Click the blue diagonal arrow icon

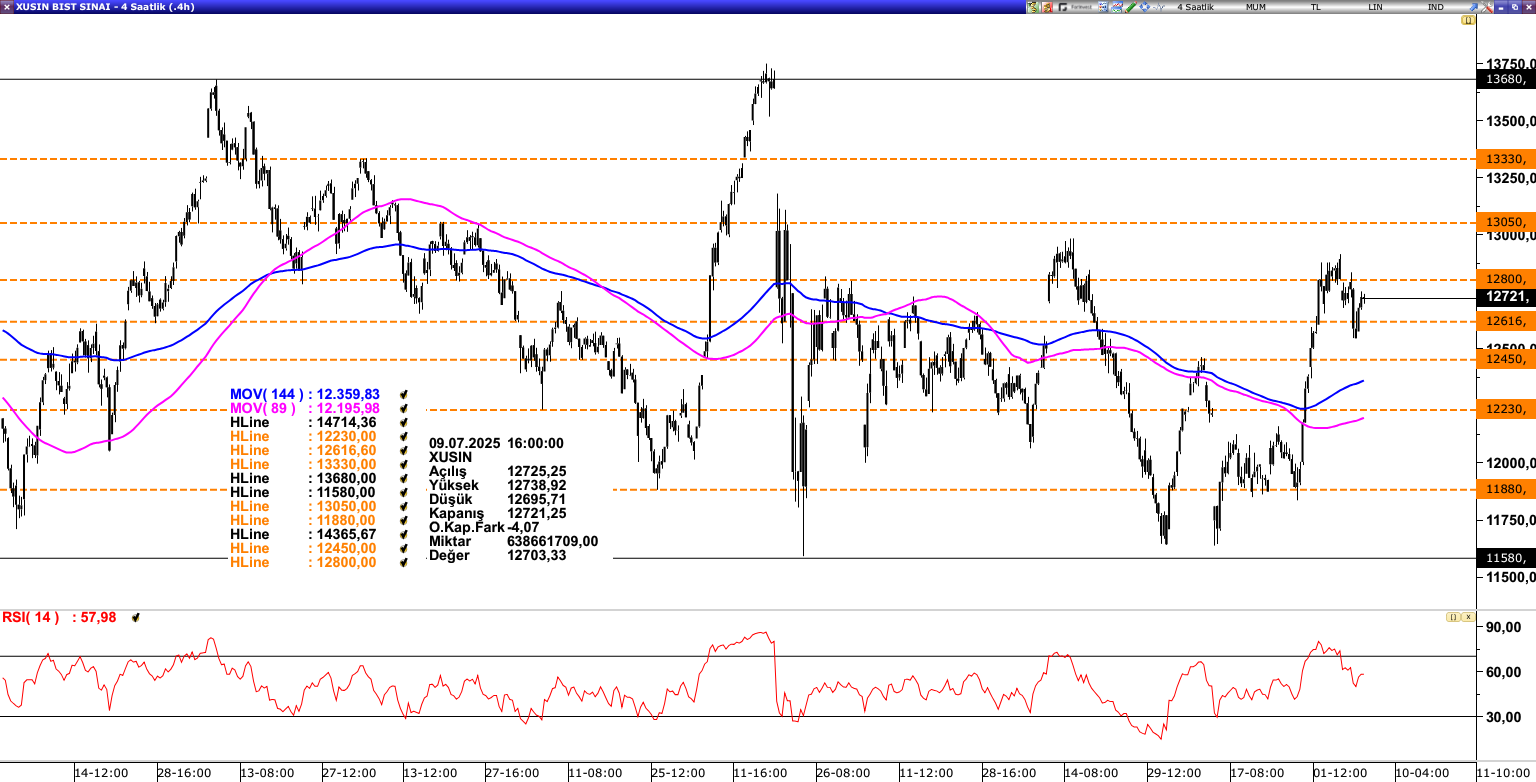(x=1474, y=7)
